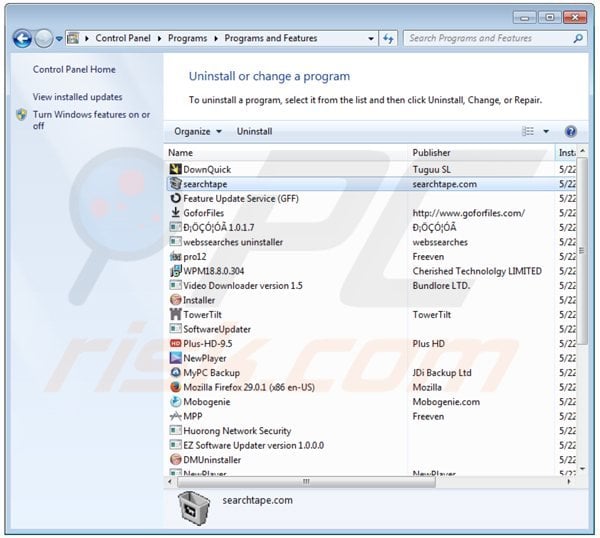
Task: Click the DMUninstaller icon
Action: [175, 460]
